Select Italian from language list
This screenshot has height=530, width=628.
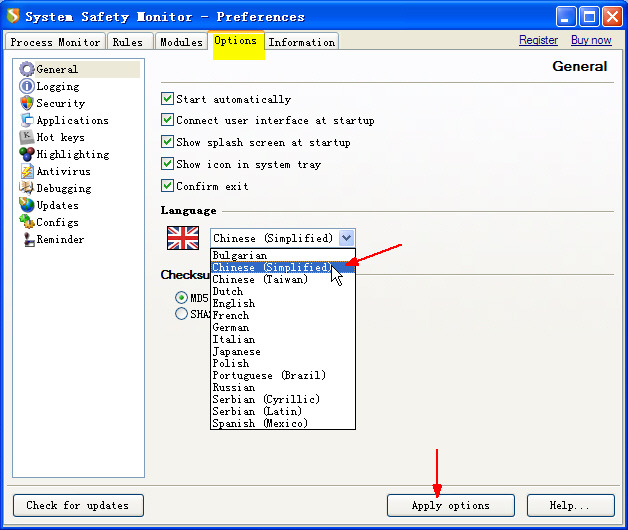pyautogui.click(x=283, y=339)
